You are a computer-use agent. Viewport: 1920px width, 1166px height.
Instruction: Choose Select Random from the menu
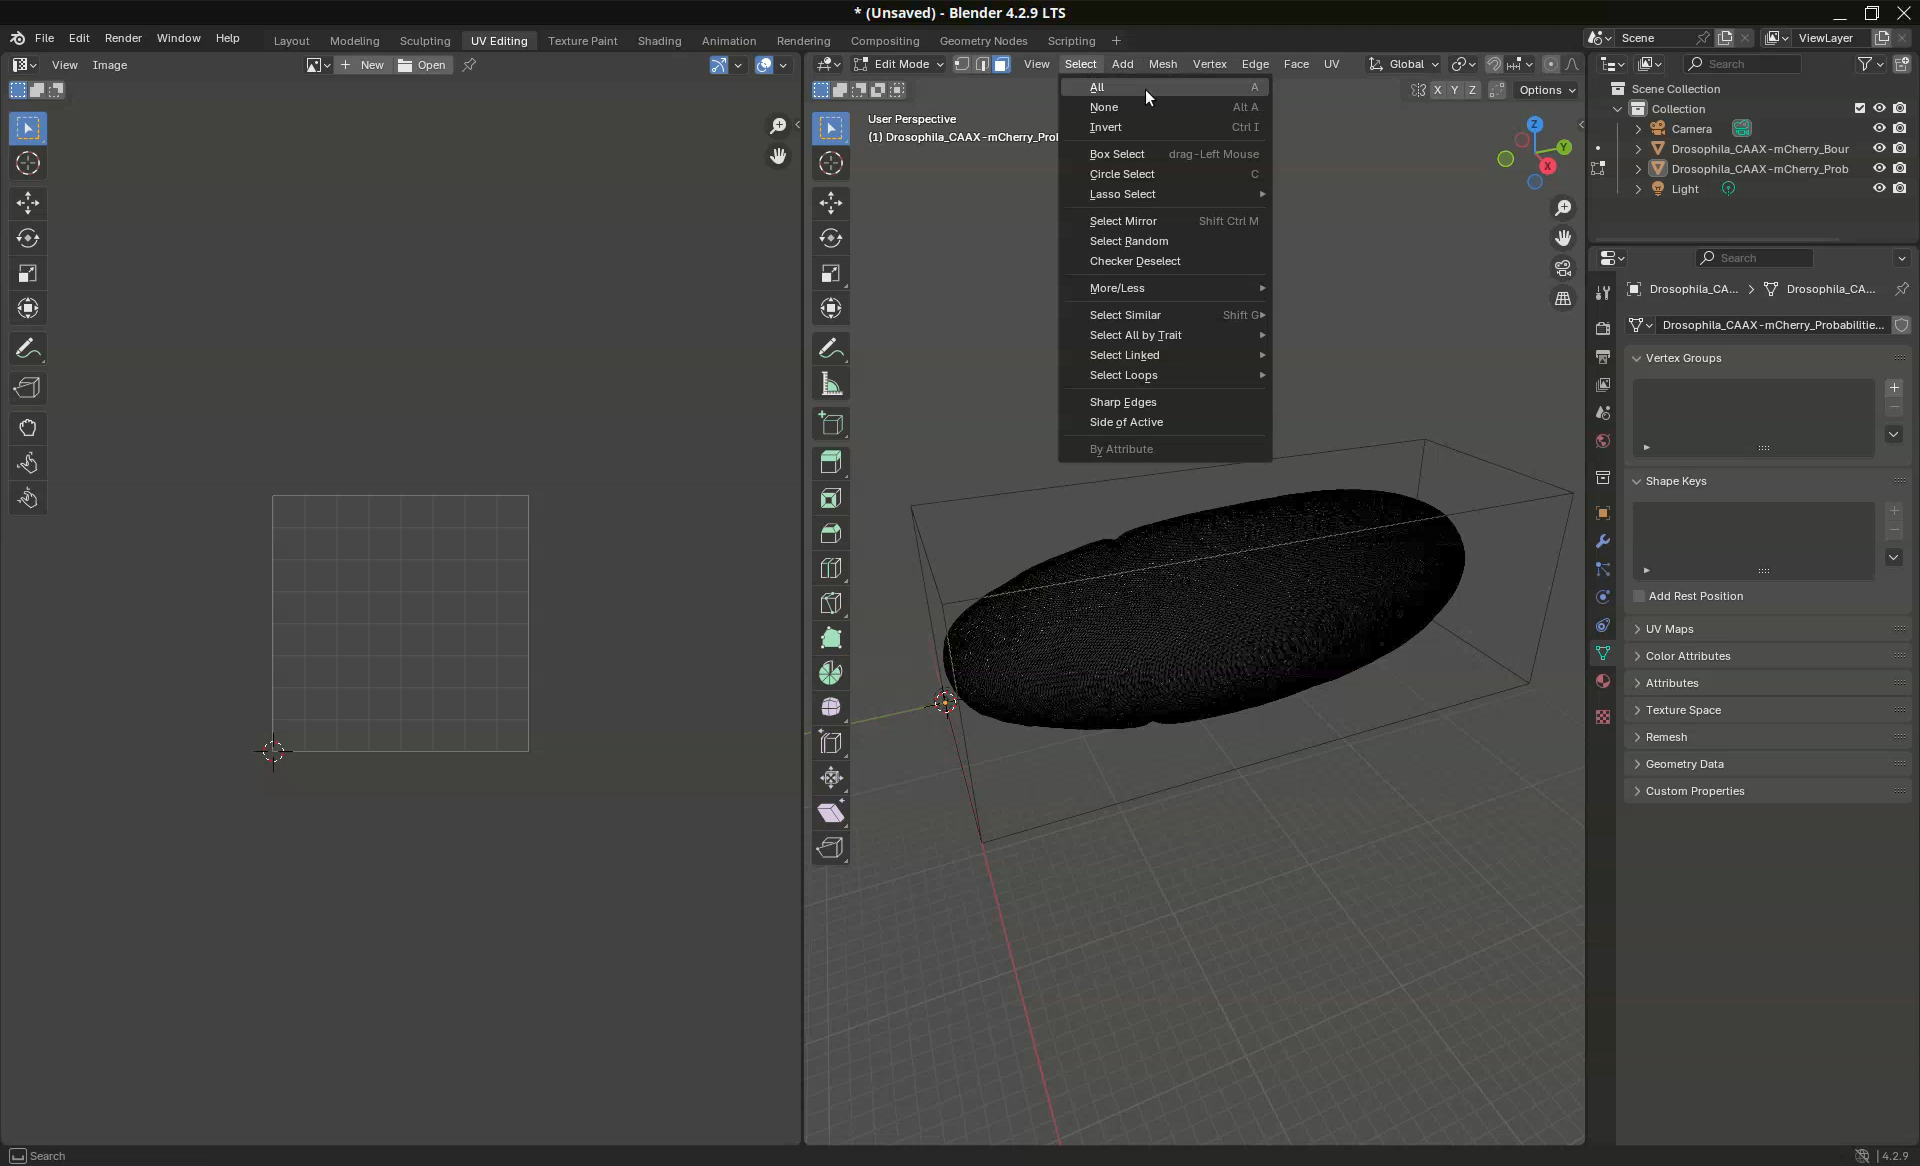coord(1128,241)
